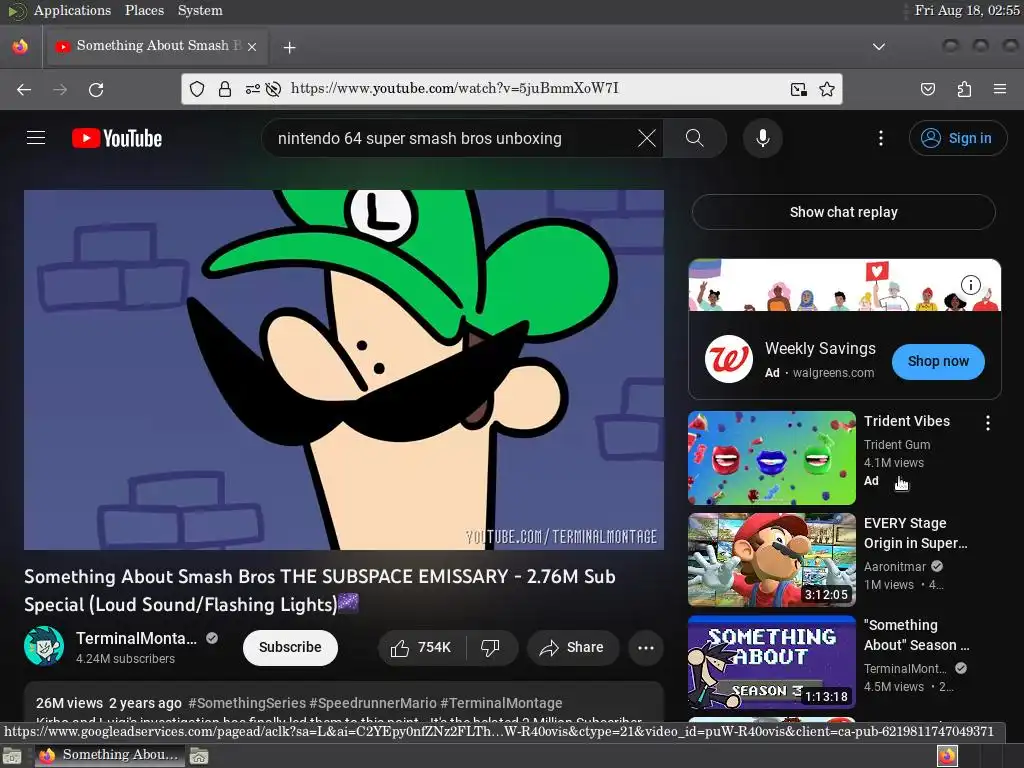The width and height of the screenshot is (1024, 768).
Task: Like the video (754K)
Action: 421,647
